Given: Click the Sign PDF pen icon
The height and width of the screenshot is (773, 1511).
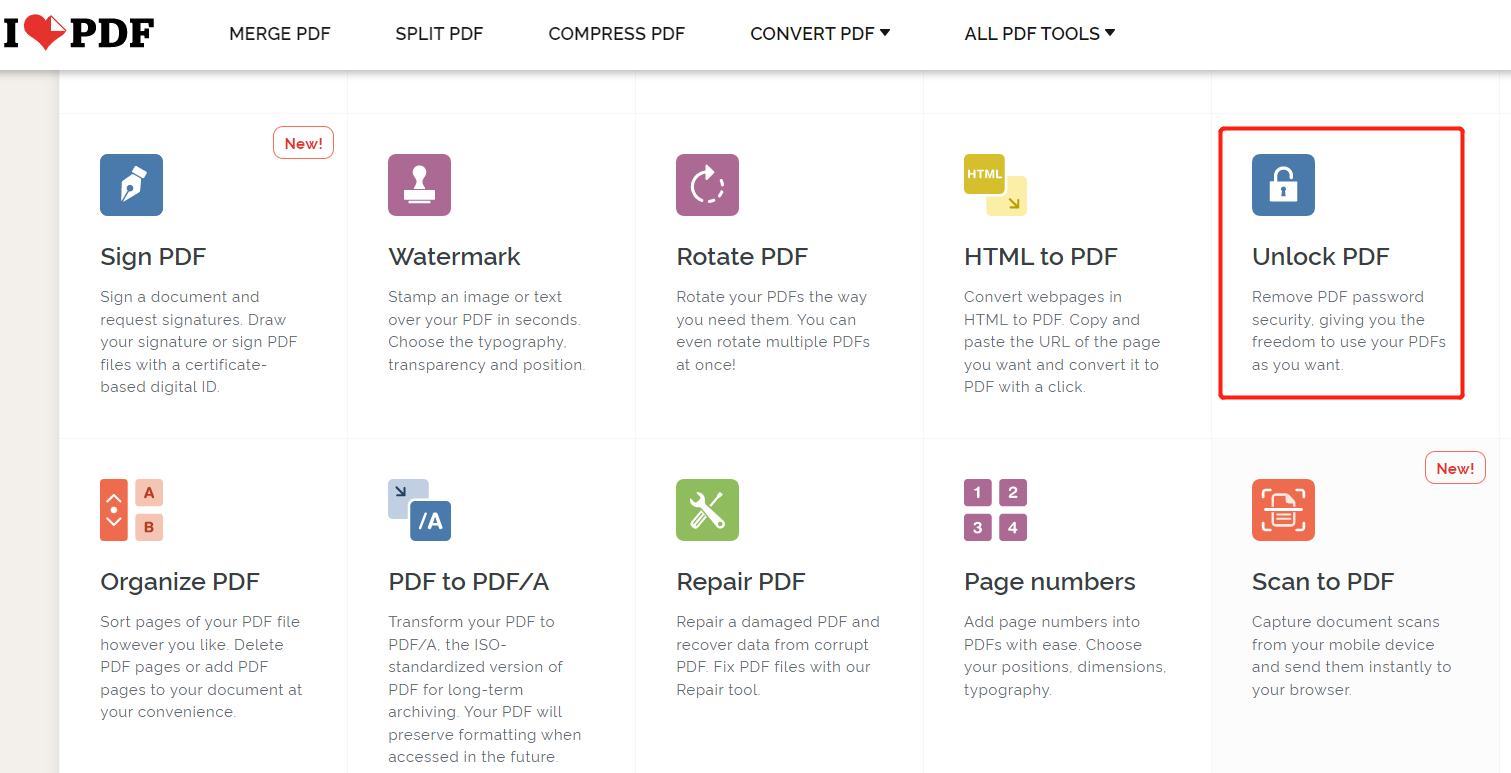Looking at the screenshot, I should [x=131, y=185].
